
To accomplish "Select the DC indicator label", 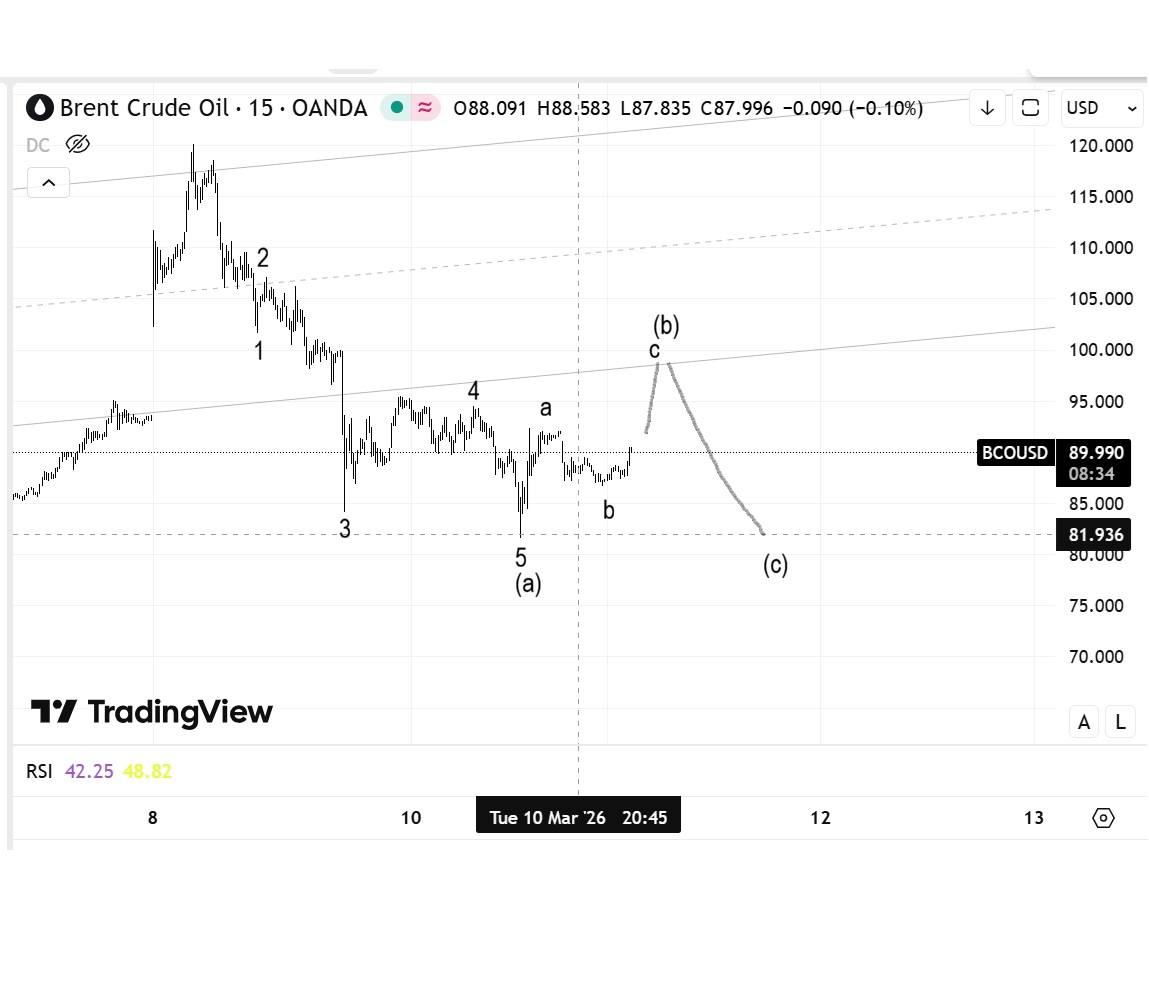I will click(x=38, y=145).
